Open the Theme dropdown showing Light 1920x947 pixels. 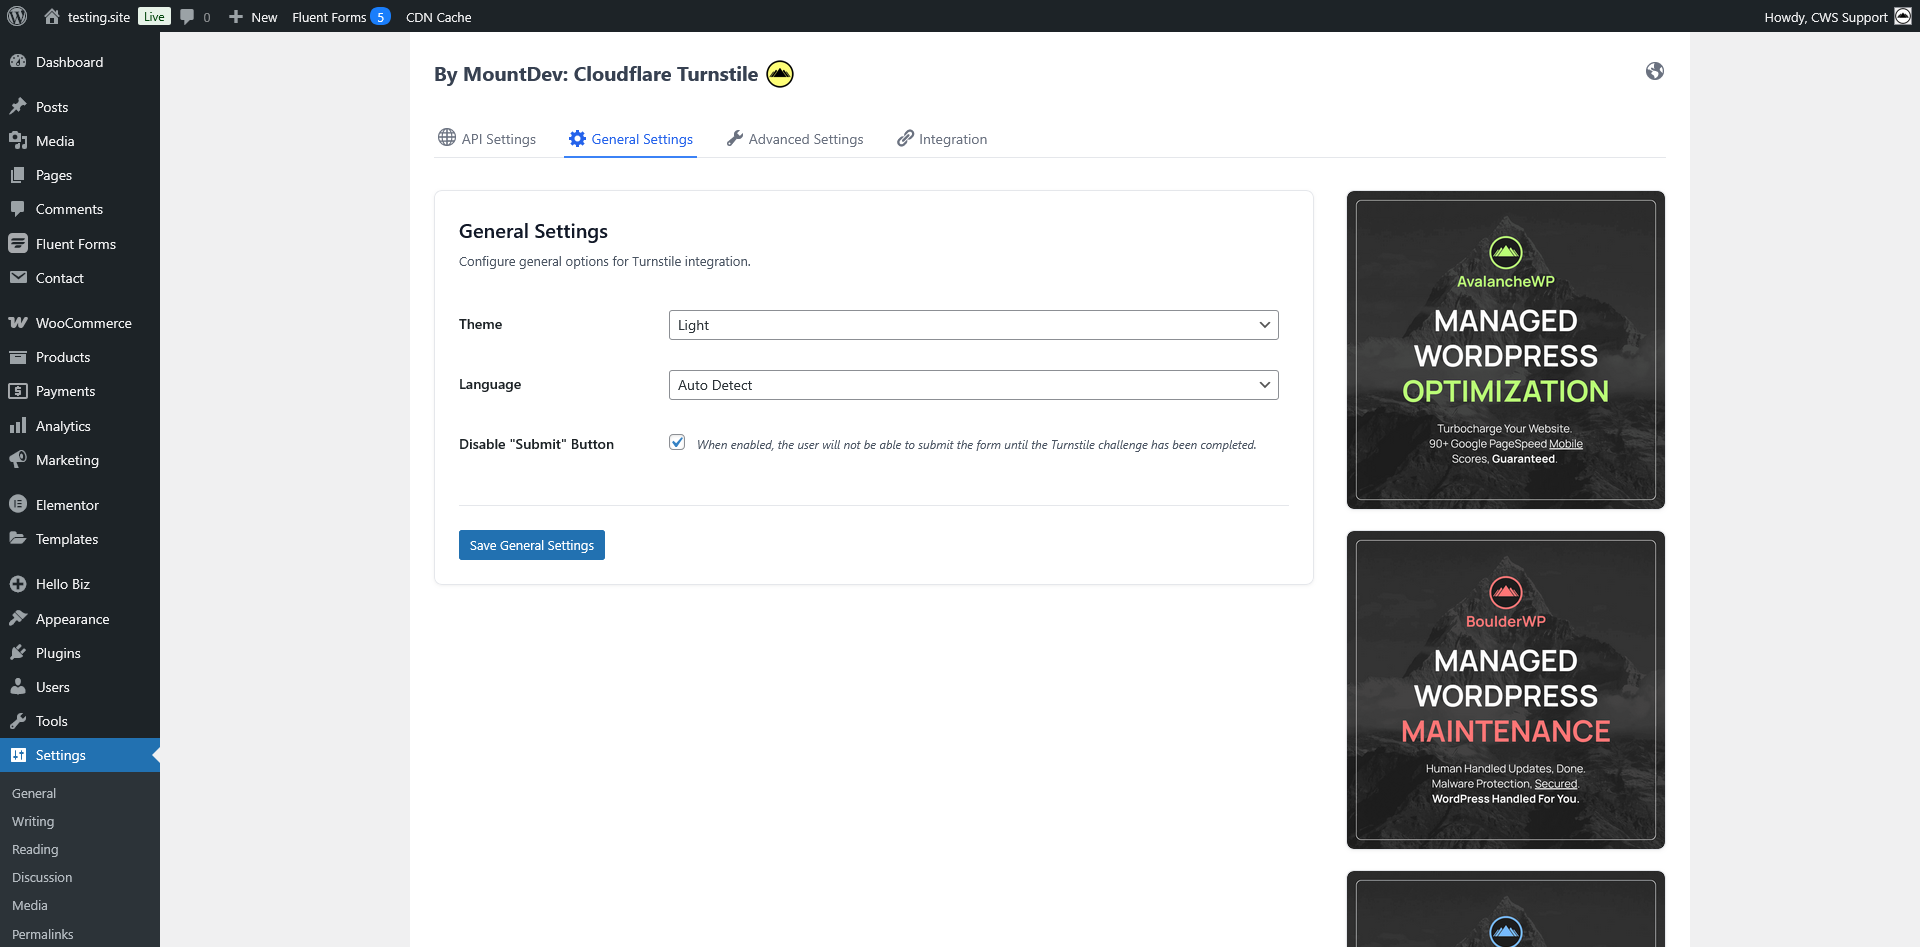[x=973, y=324]
